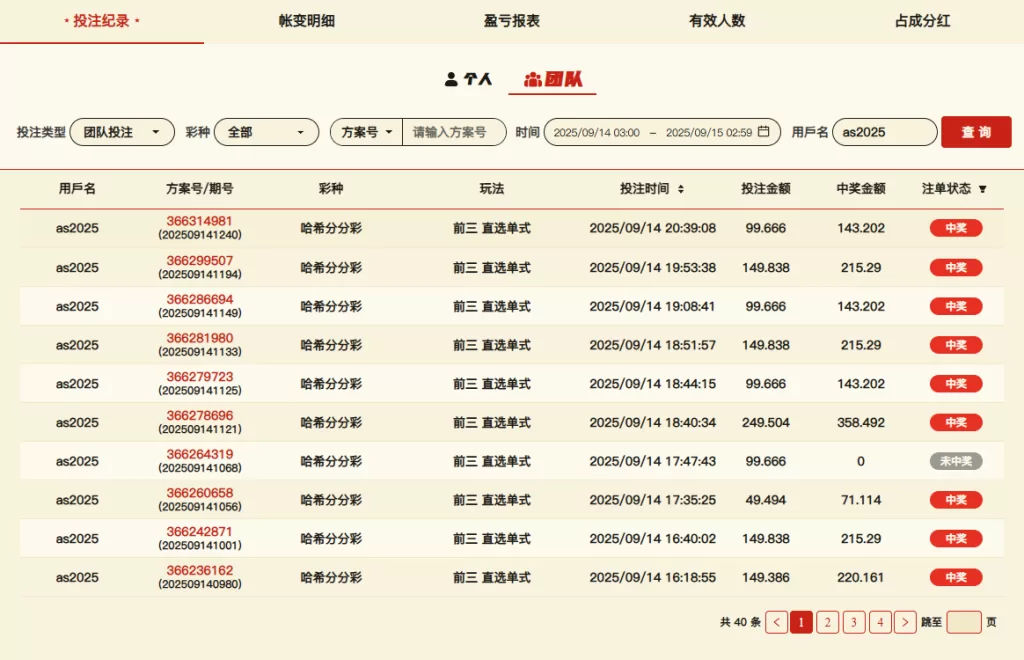Image resolution: width=1024 pixels, height=660 pixels.
Task: Go to next page with right arrow
Action: point(905,622)
